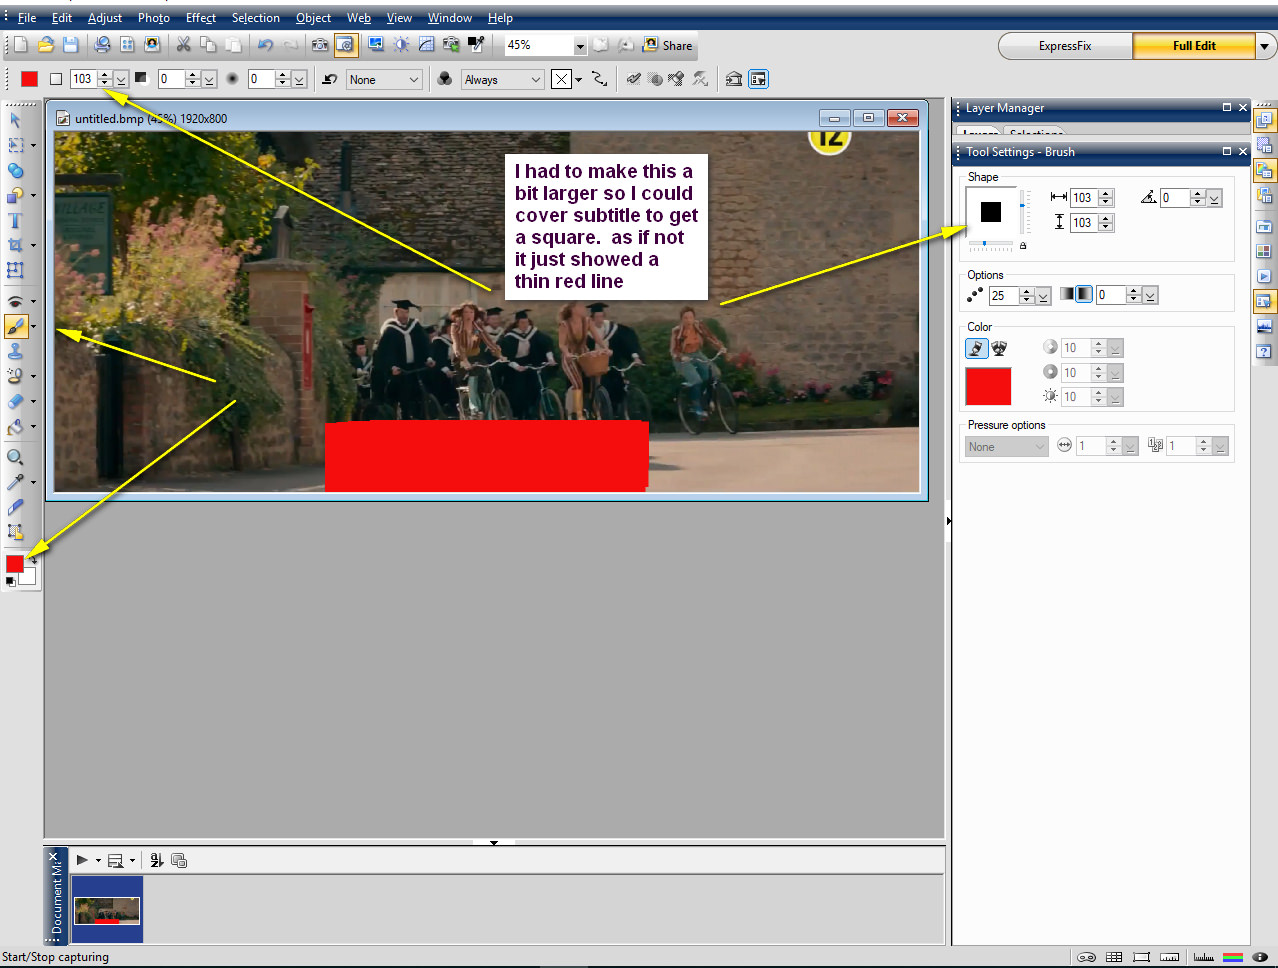The height and width of the screenshot is (968, 1278).
Task: Click the histogram panel icon
Action: [1264, 327]
